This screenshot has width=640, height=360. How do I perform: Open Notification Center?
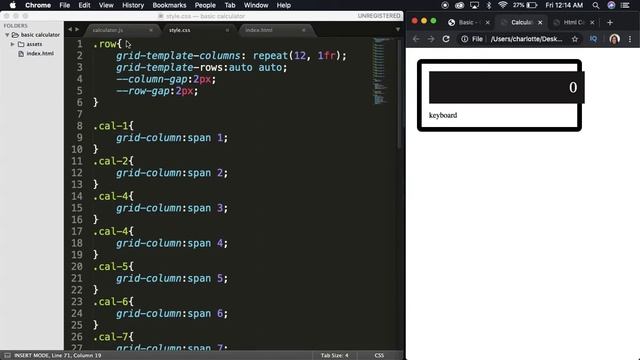[625, 5]
